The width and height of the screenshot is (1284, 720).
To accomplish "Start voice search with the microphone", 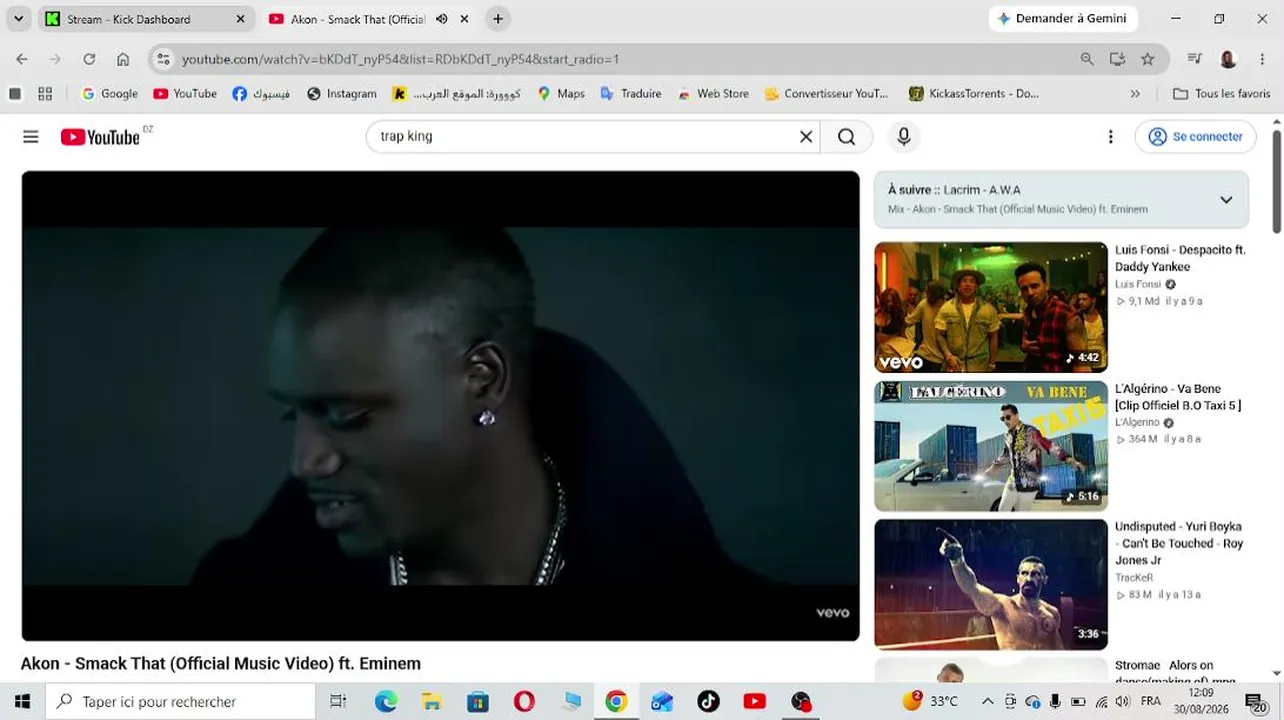I will [904, 137].
